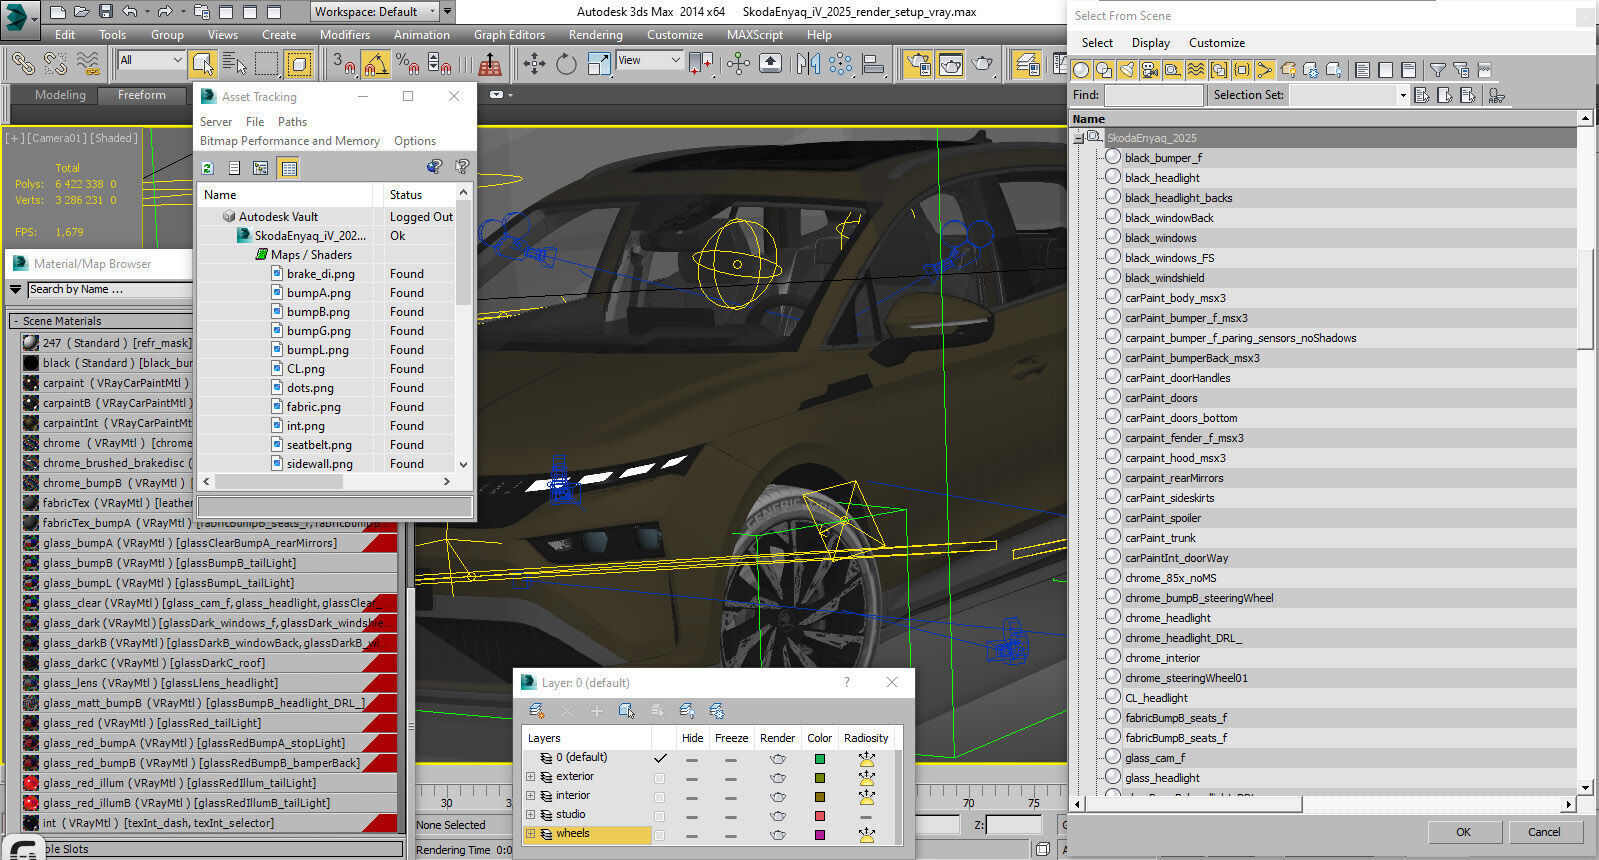This screenshot has height=860, width=1599.
Task: Open the reference coordinate 'View' dropdown
Action: pyautogui.click(x=649, y=60)
